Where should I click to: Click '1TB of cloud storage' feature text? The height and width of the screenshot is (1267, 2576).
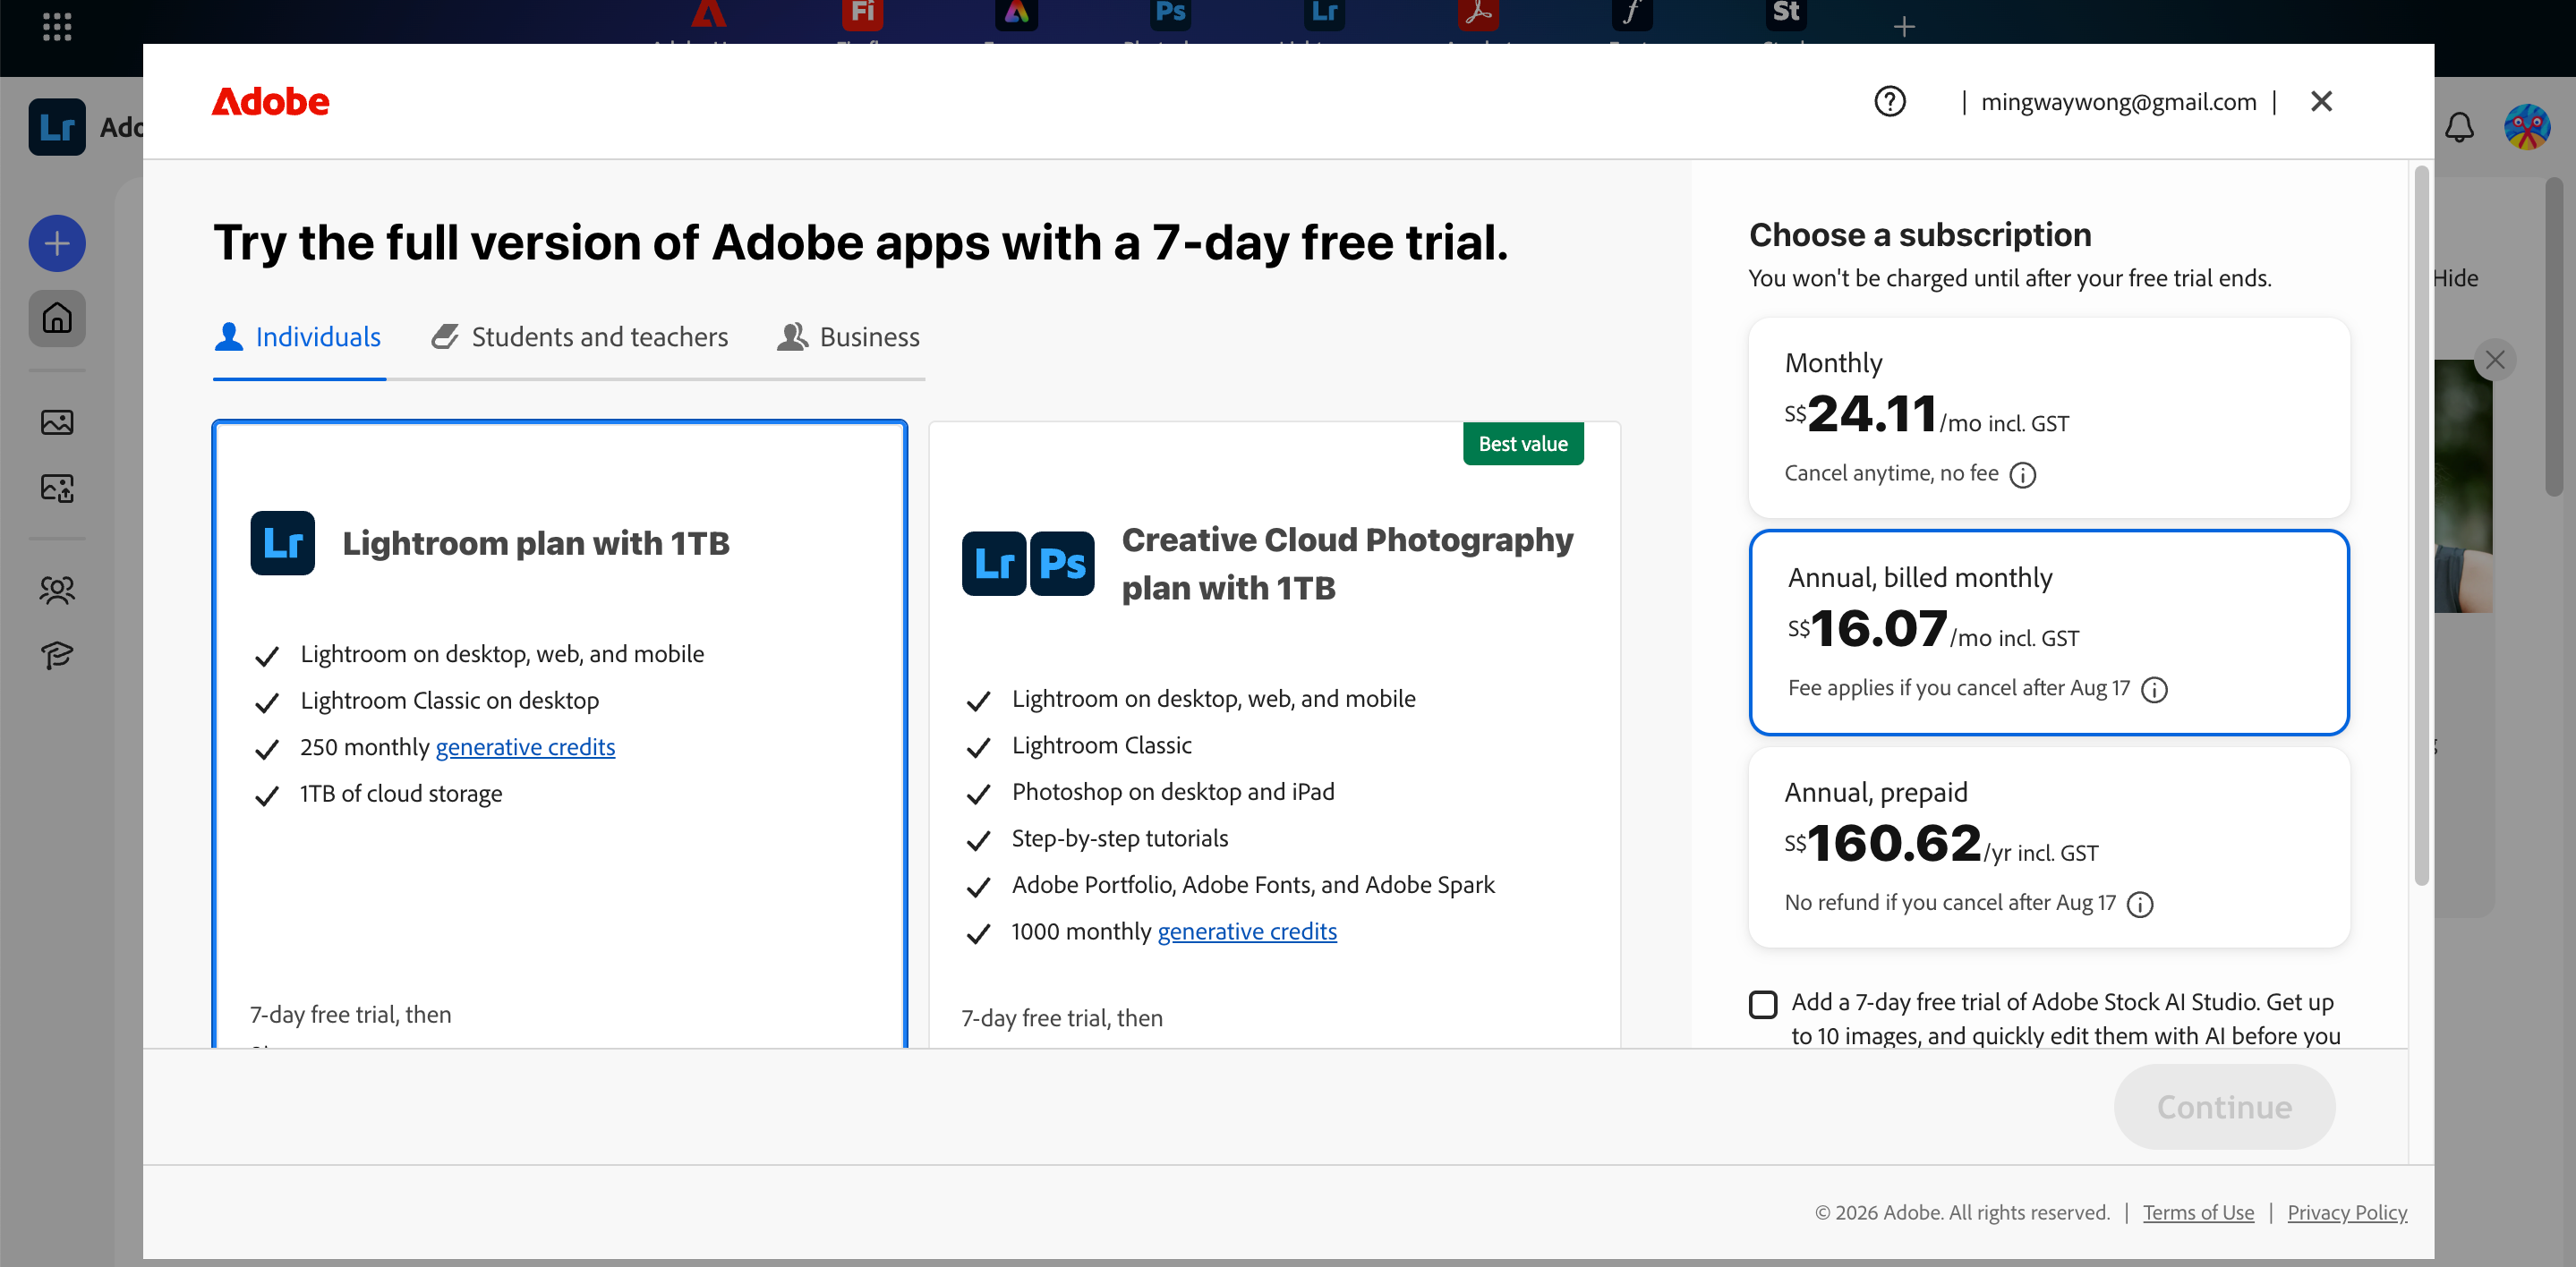[x=401, y=794]
